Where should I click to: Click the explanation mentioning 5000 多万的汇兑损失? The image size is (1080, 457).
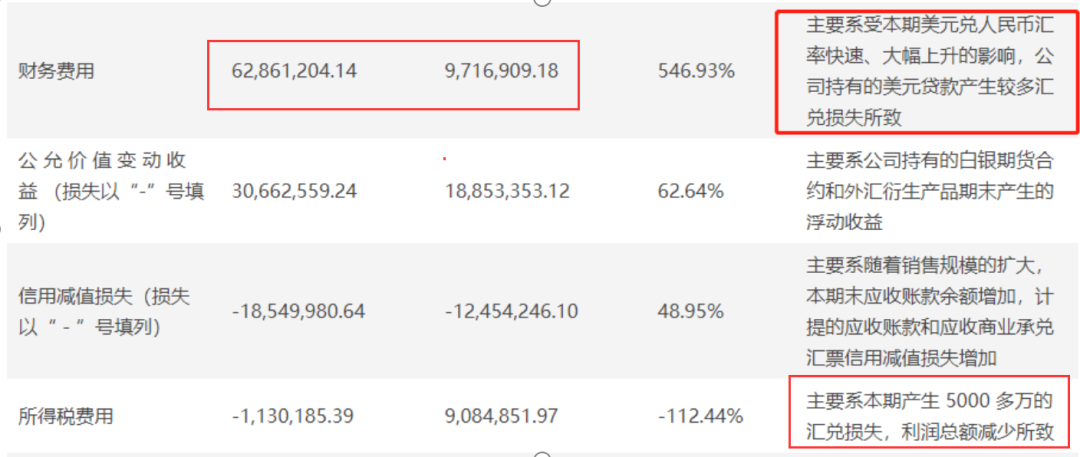pyautogui.click(x=929, y=416)
